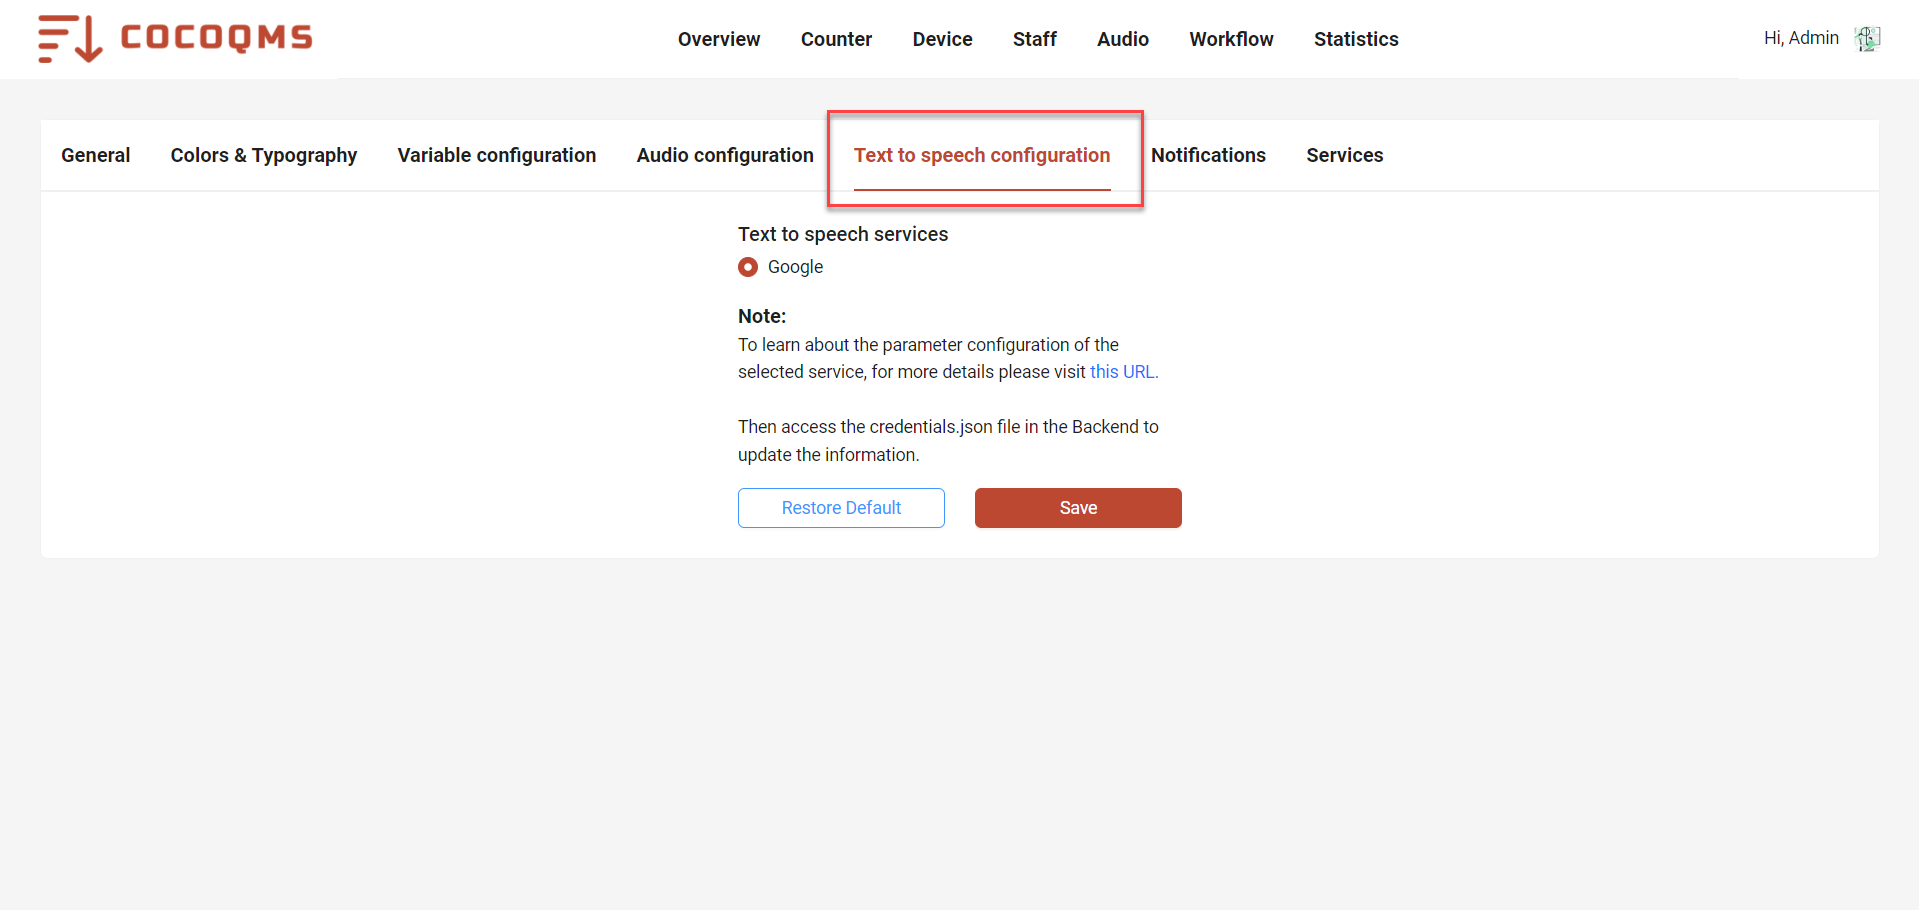This screenshot has height=910, width=1919.
Task: Follow the 'this URL' link
Action: tap(1122, 372)
